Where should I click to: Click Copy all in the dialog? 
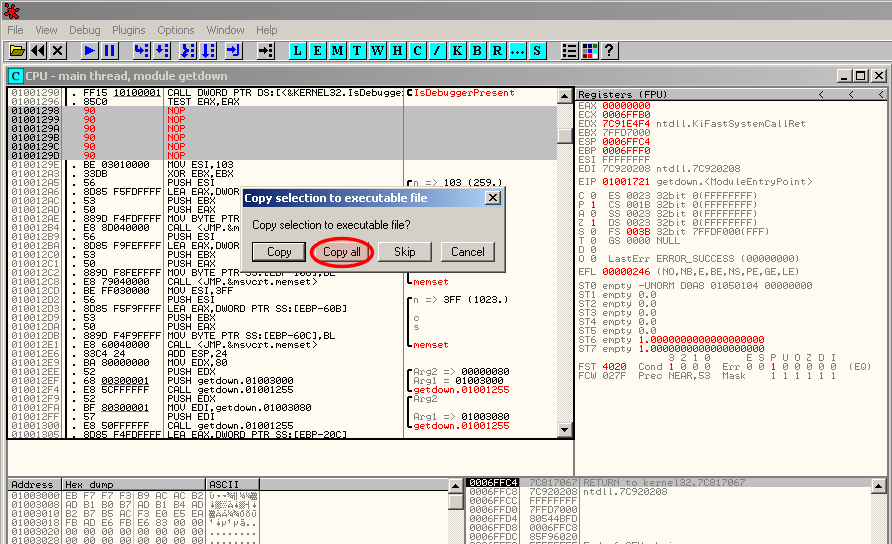tap(342, 252)
